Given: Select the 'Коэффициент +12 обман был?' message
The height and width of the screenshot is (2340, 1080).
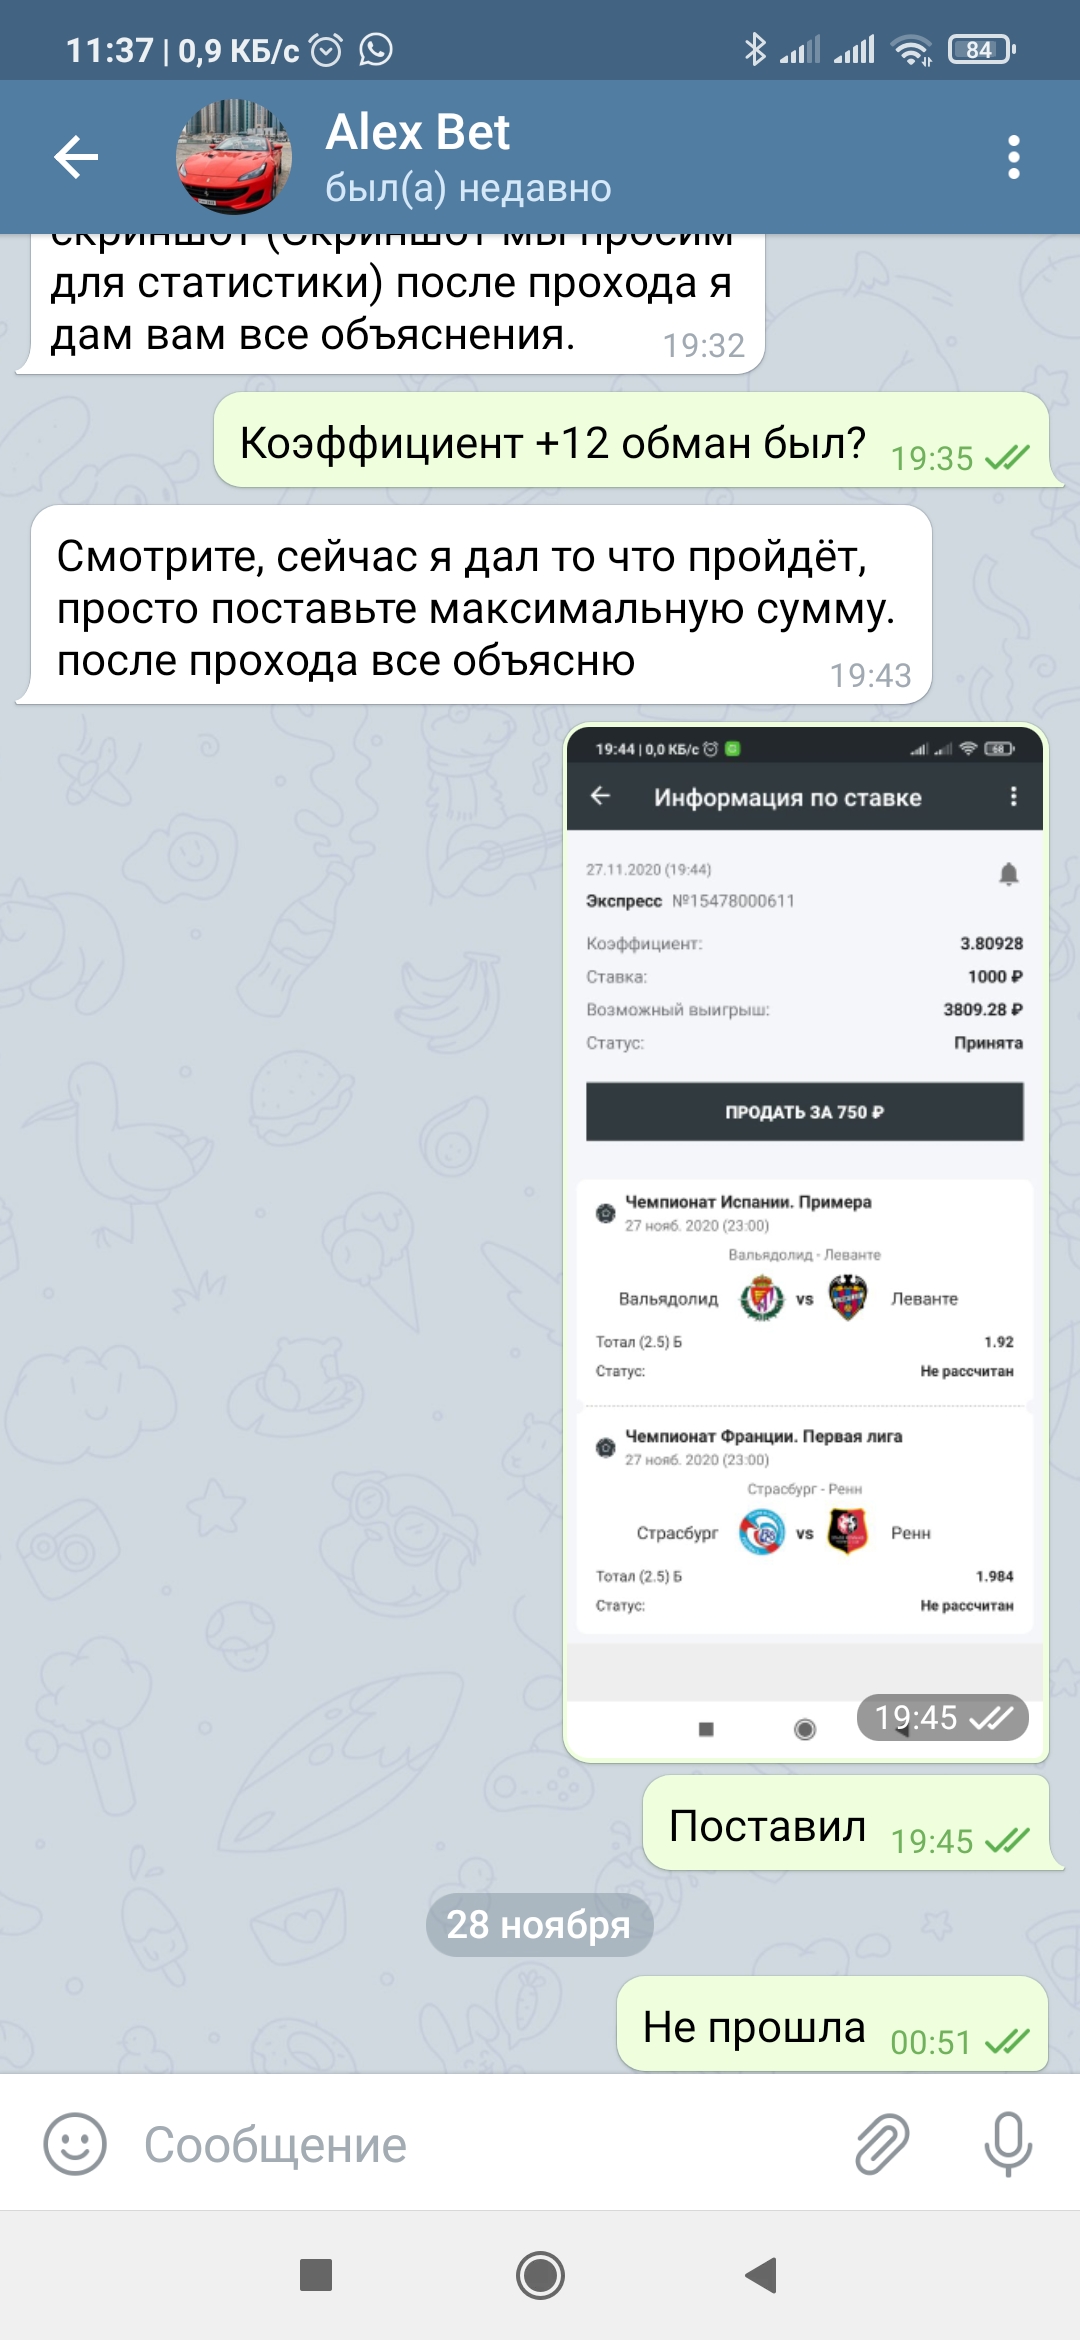Looking at the screenshot, I should click(x=632, y=440).
